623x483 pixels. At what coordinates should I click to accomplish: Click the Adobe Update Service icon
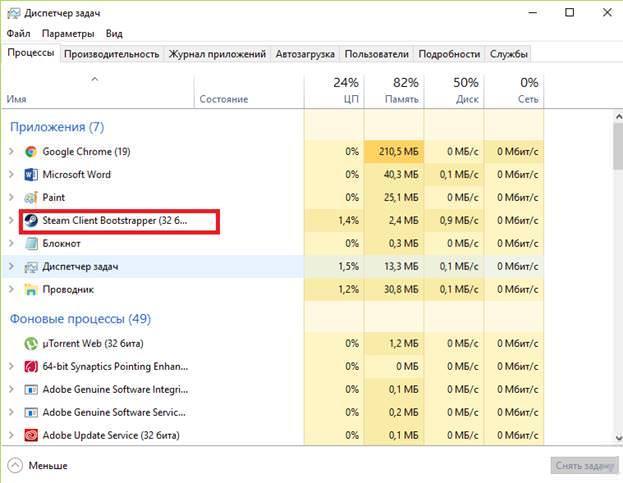pyautogui.click(x=31, y=435)
